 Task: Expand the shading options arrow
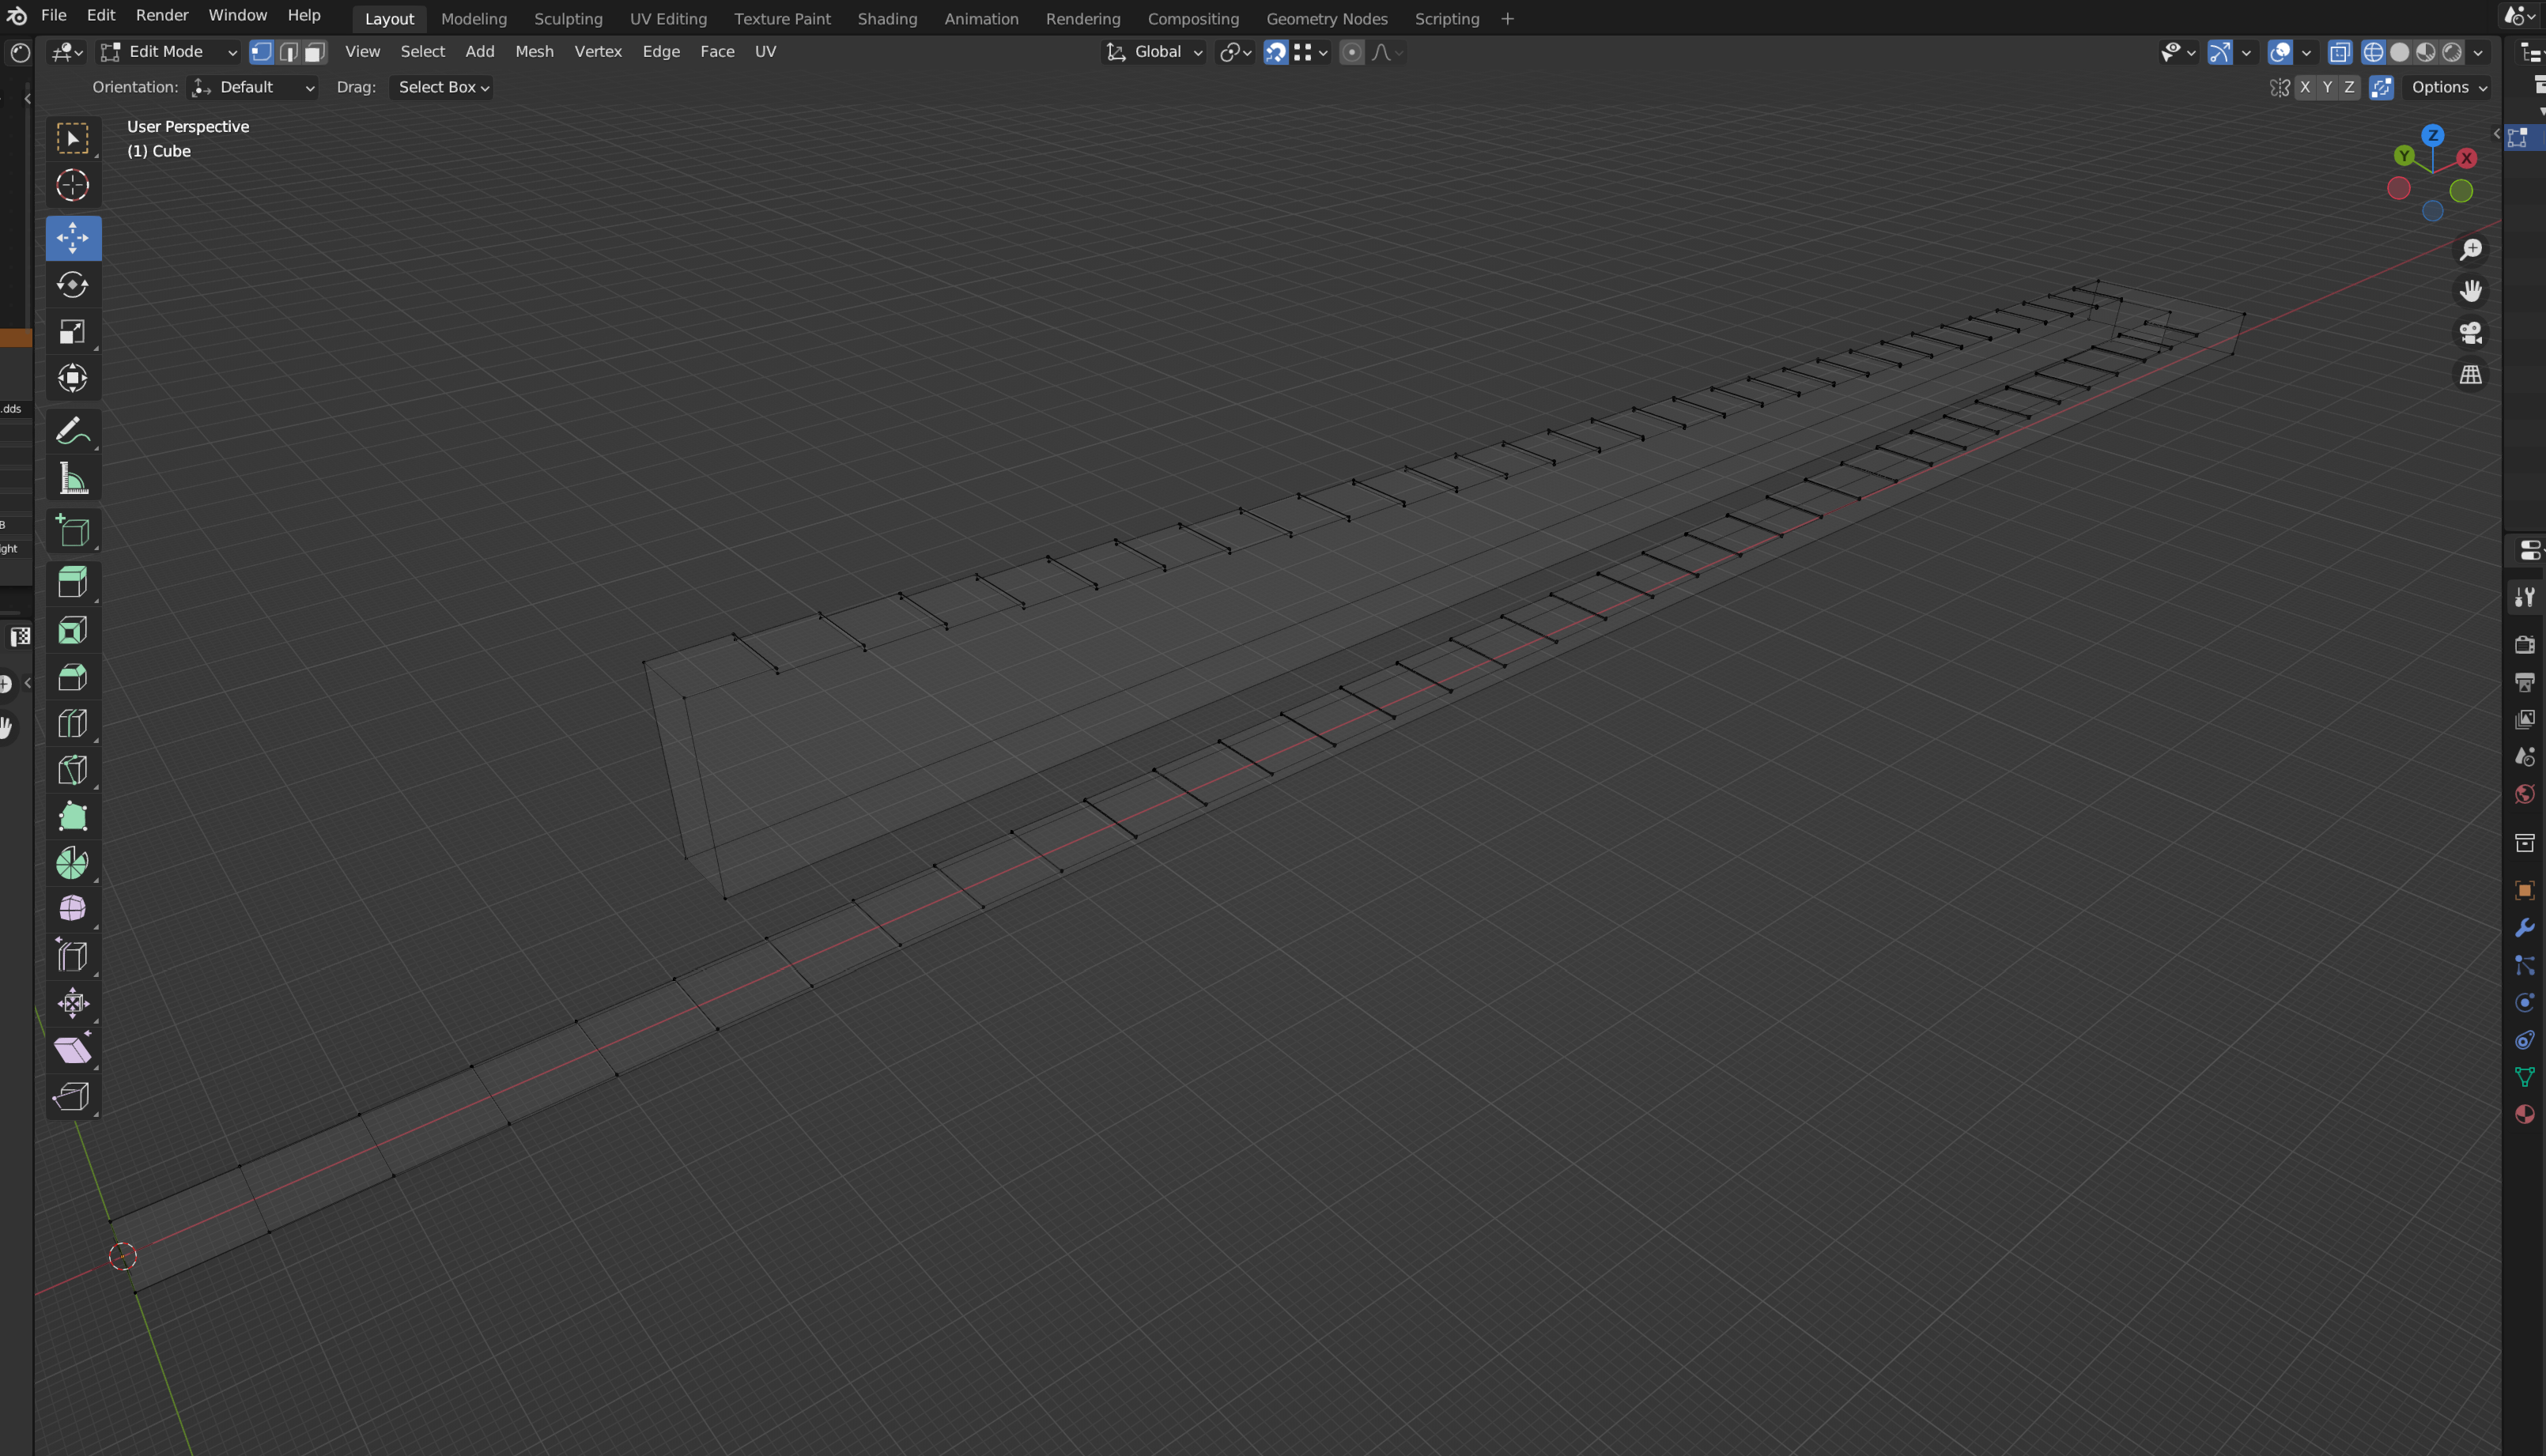coord(2478,52)
